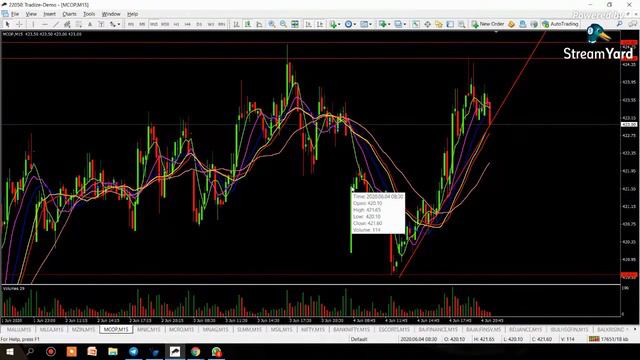
Task: Zoom out of the chart
Action: 283,24
